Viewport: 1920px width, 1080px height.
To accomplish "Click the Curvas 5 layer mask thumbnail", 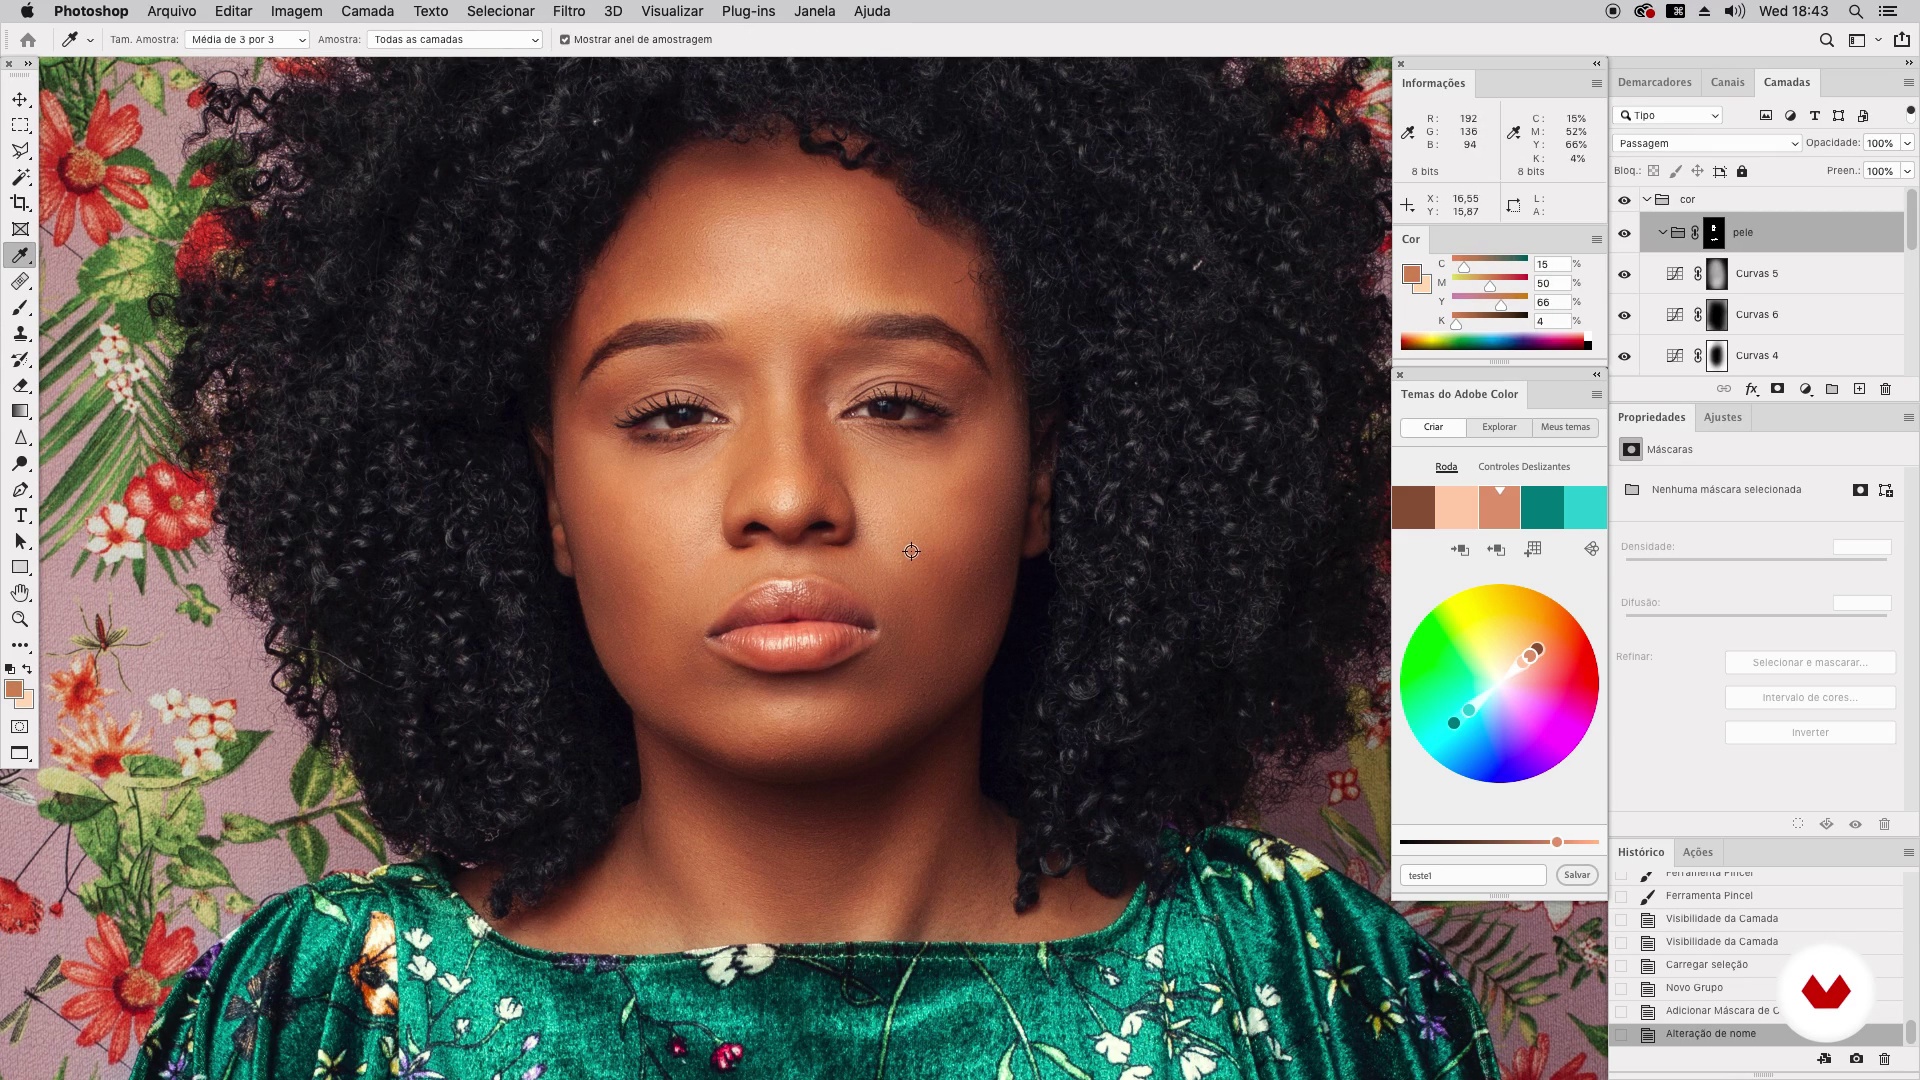I will tap(1717, 274).
